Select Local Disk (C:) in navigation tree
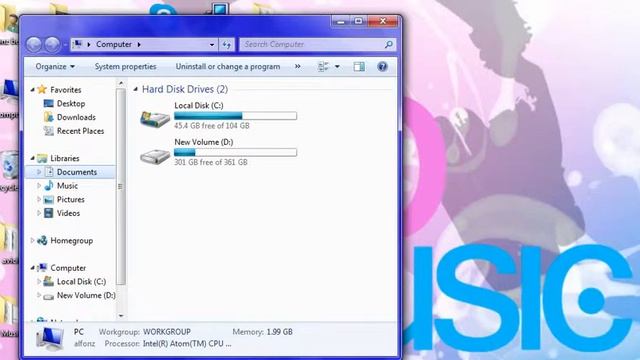This screenshot has height=360, width=640. 81,282
